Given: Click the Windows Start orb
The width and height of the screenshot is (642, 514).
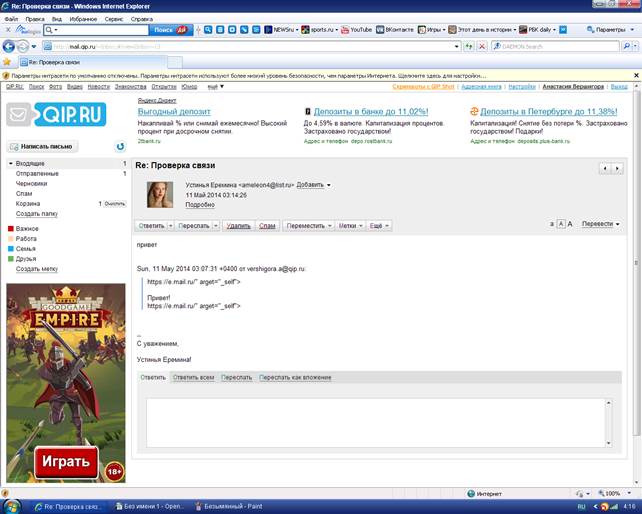Looking at the screenshot, I should pyautogui.click(x=11, y=507).
